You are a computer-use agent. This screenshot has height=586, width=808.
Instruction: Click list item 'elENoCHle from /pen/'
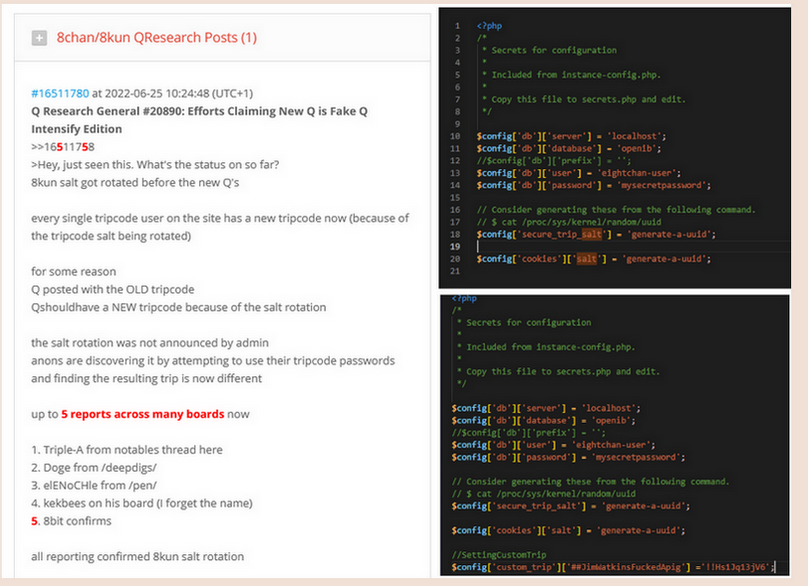pos(94,485)
